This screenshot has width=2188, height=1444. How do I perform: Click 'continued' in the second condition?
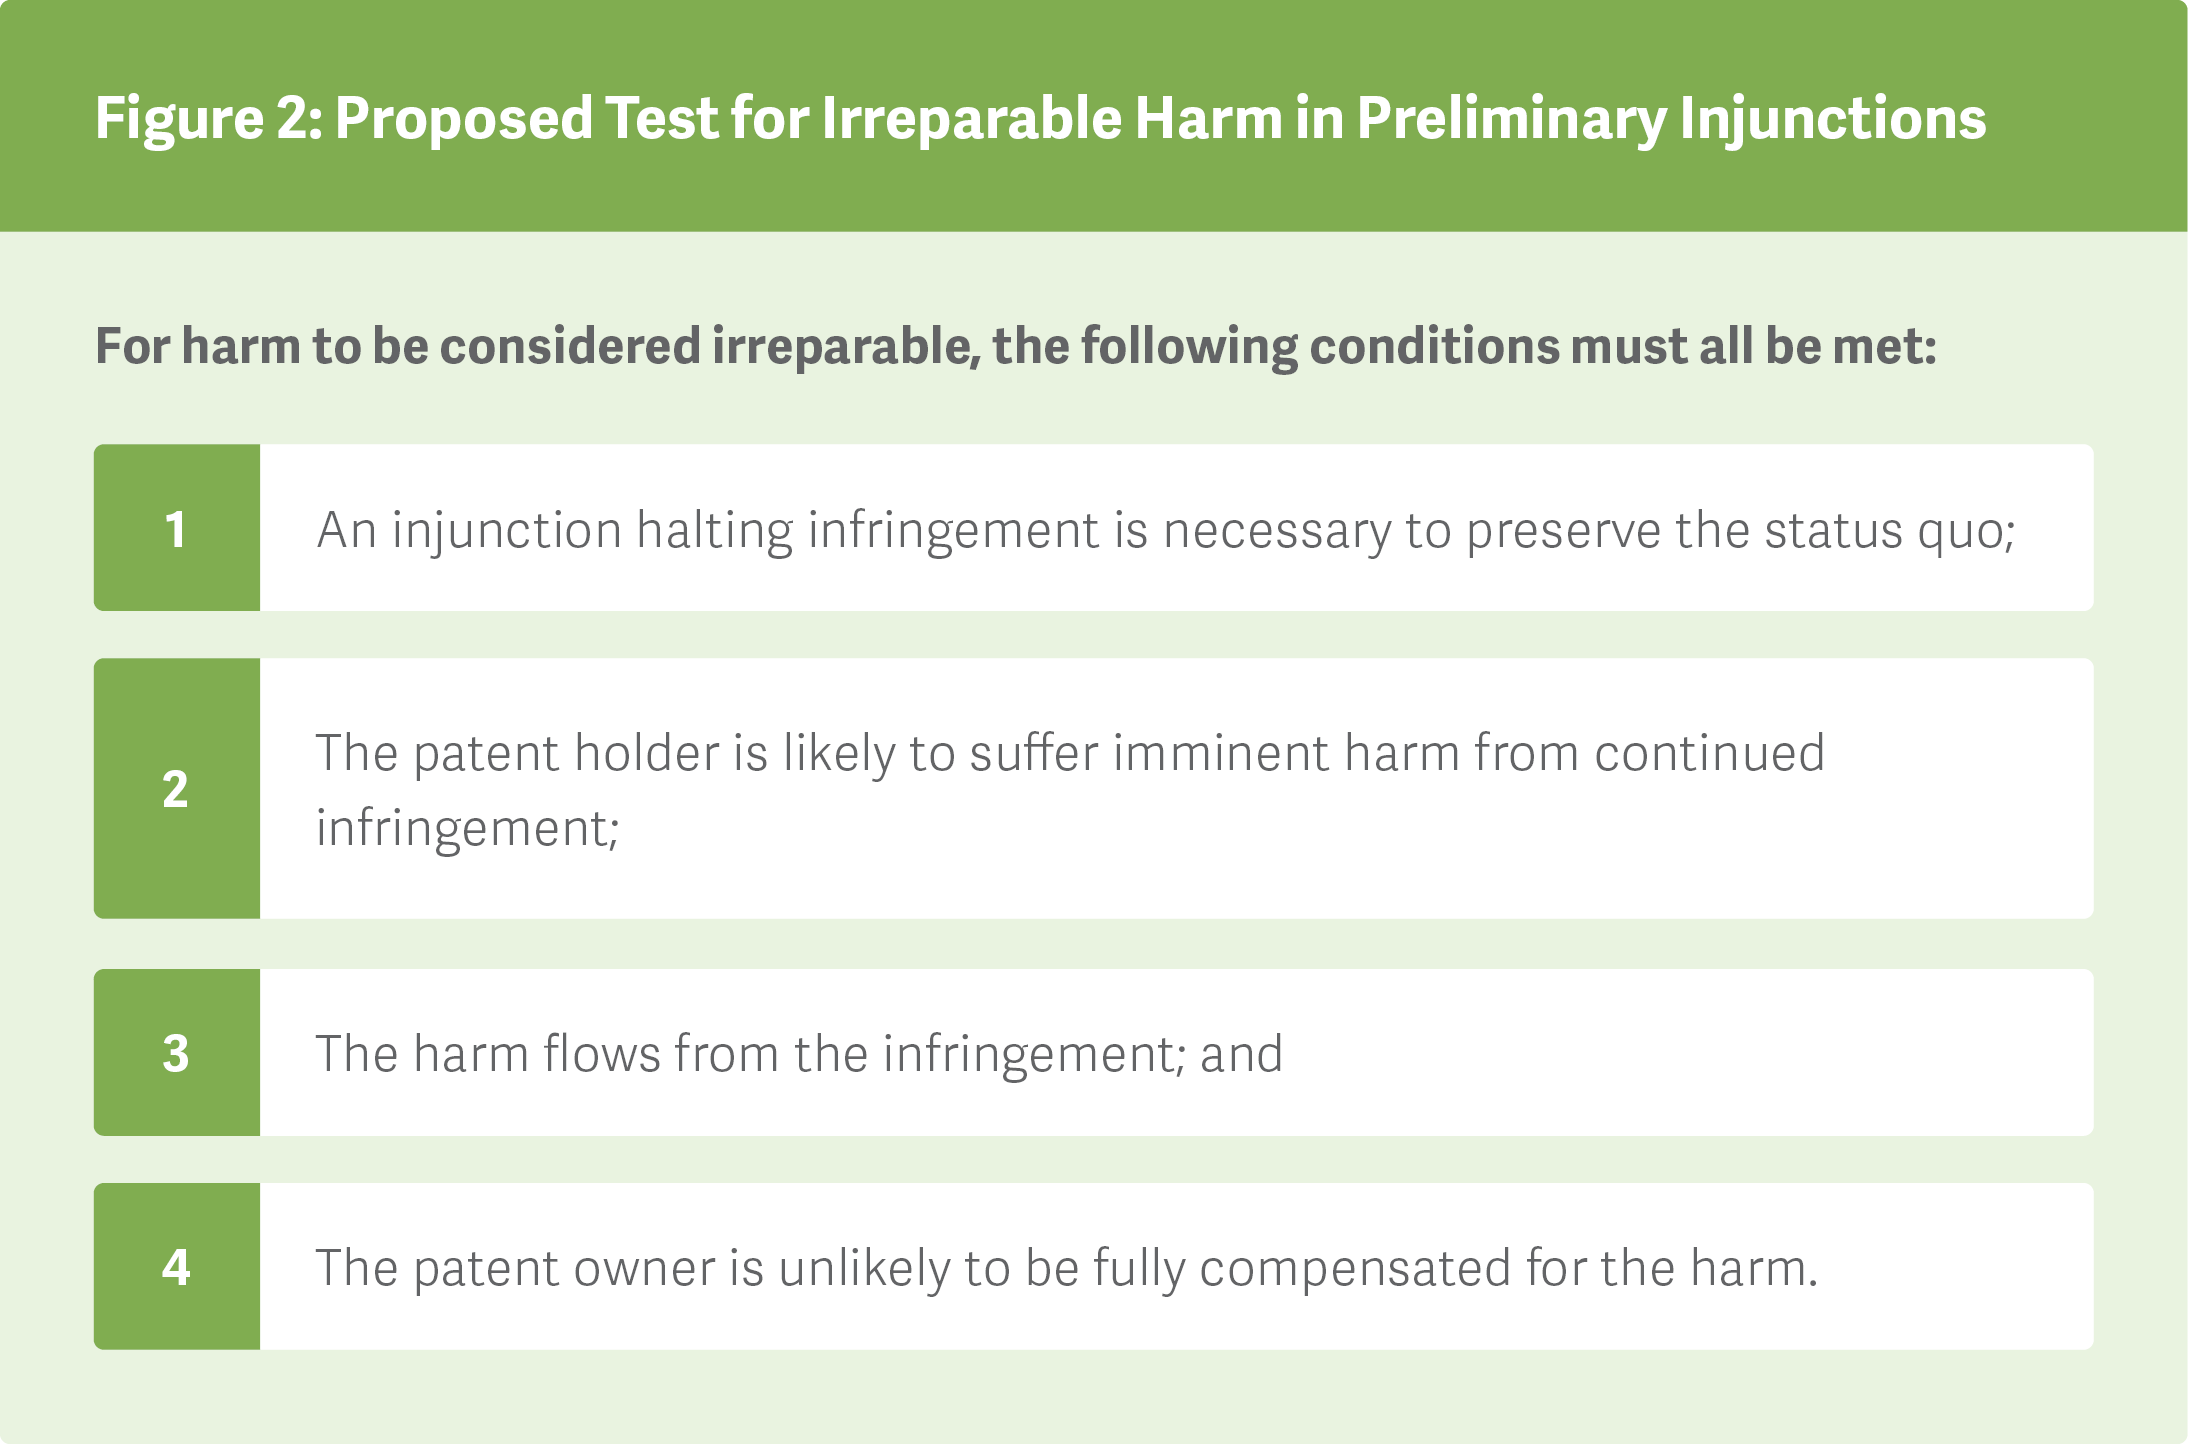[x=1709, y=753]
